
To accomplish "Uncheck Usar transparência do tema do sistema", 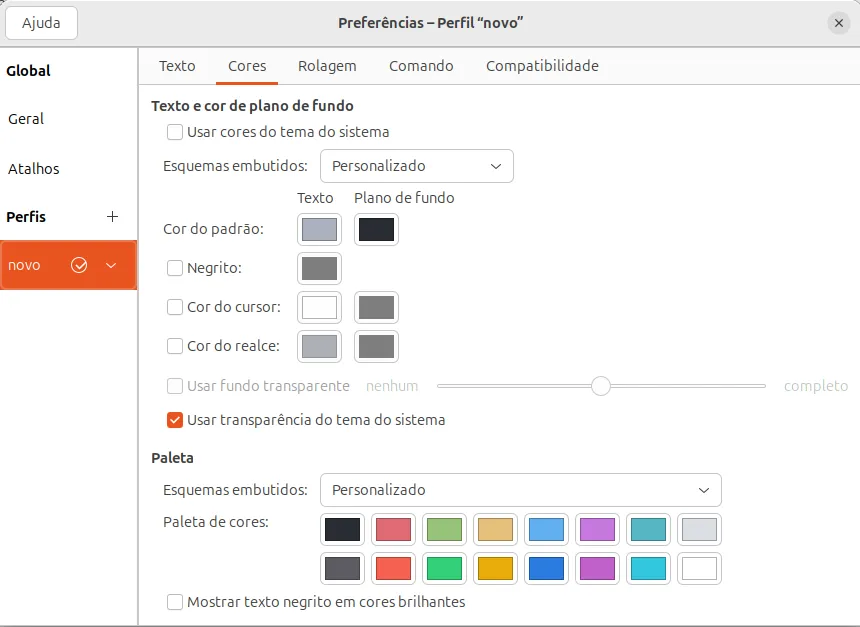I will (x=175, y=420).
